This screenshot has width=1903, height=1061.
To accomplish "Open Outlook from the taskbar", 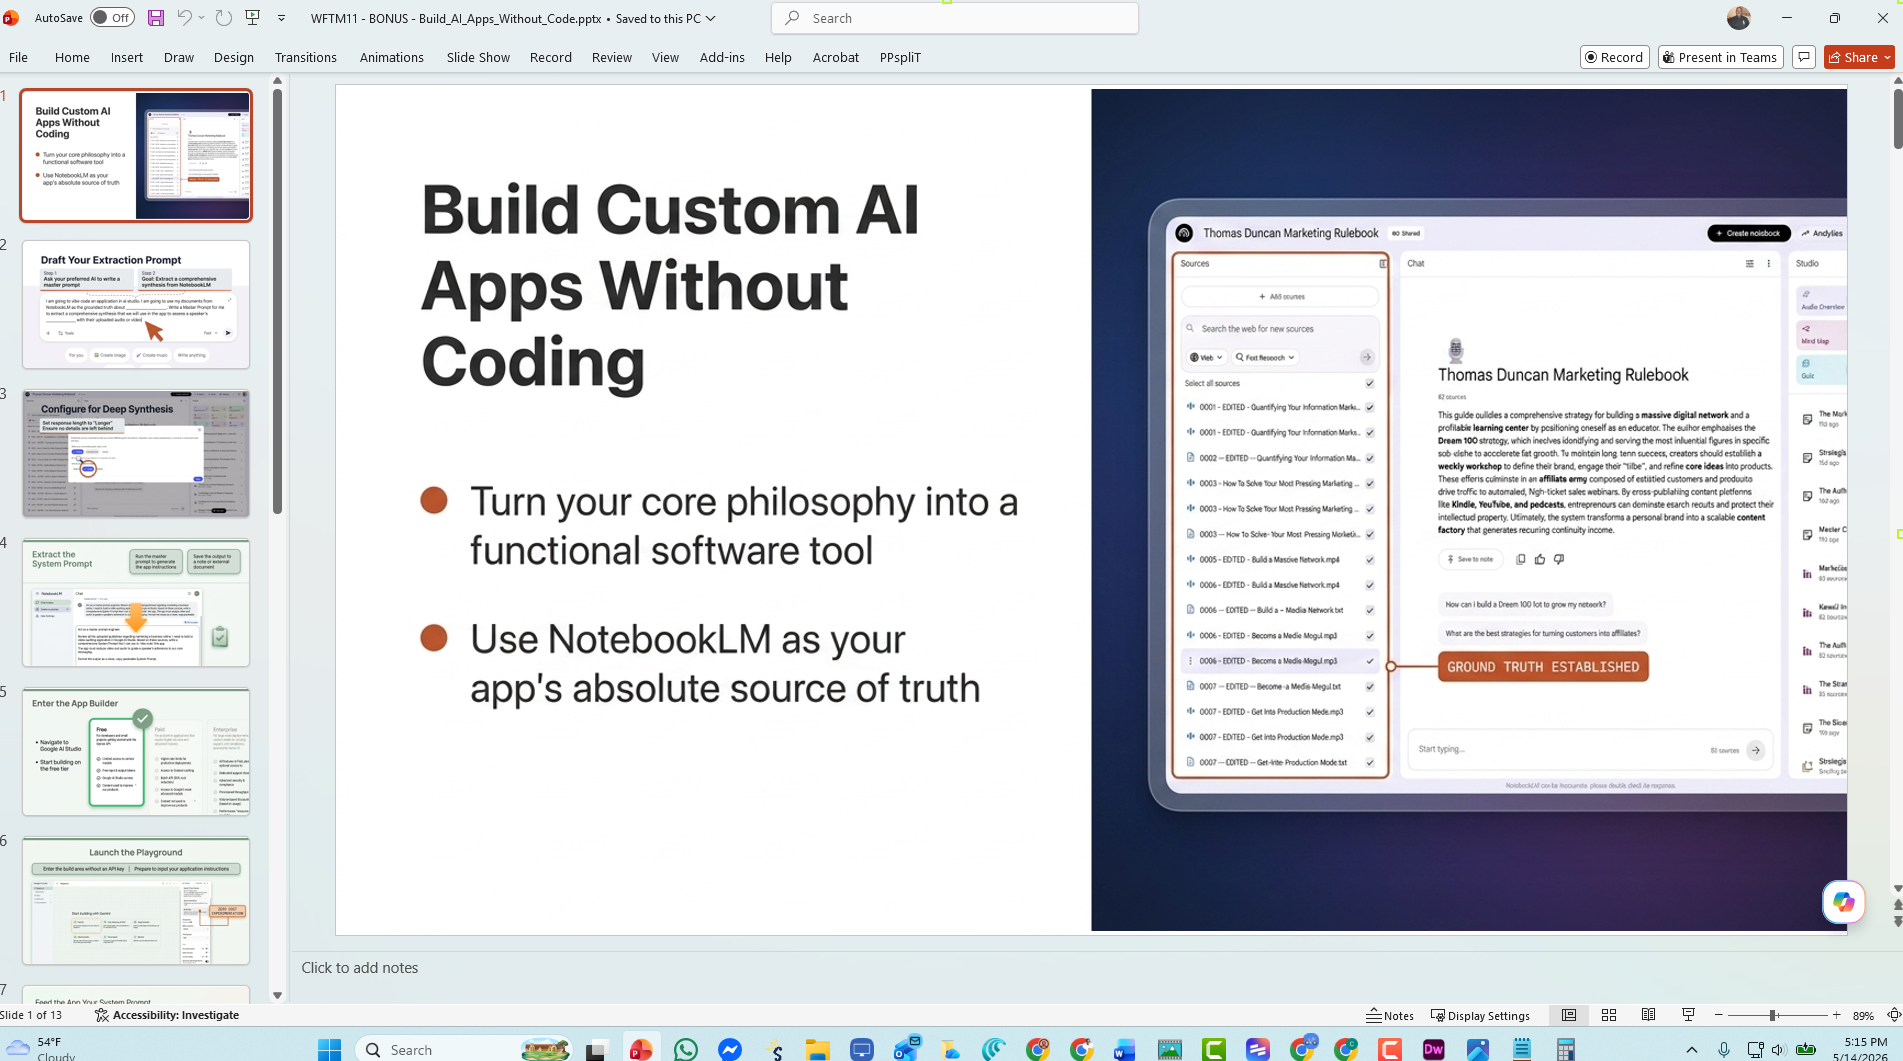I will coord(906,1049).
